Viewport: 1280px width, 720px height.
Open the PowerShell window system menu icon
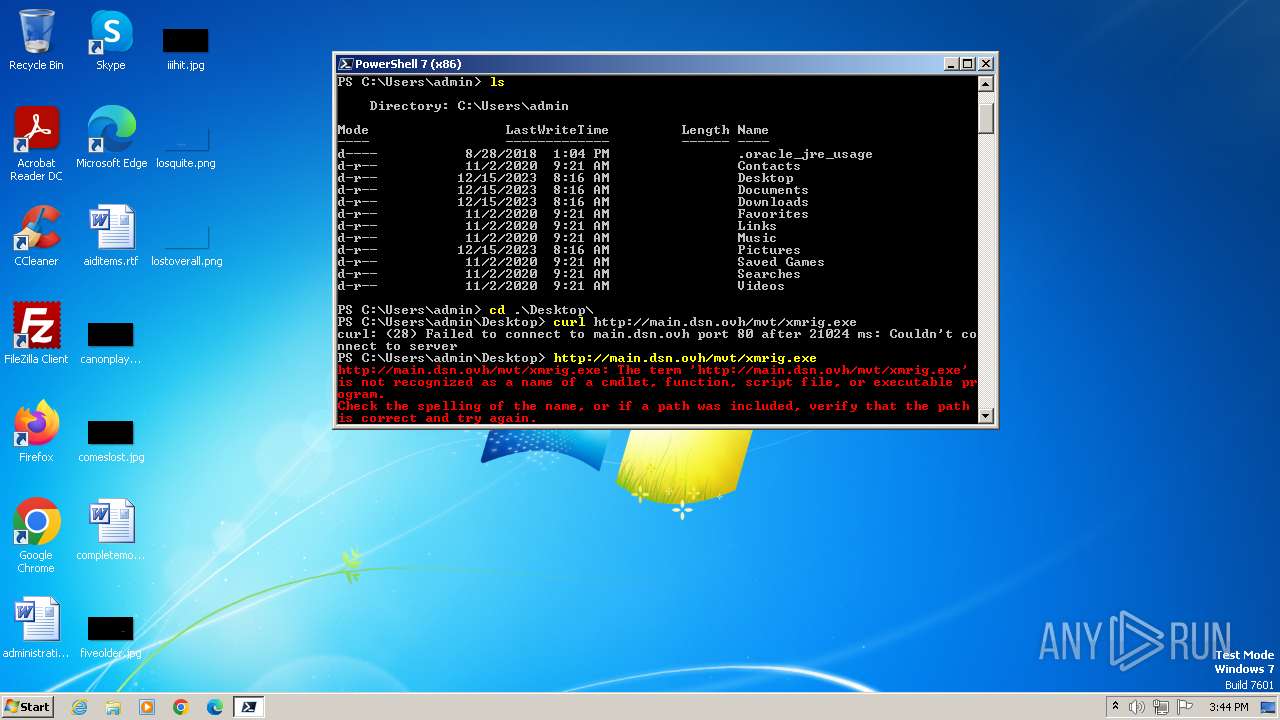pyautogui.click(x=346, y=64)
